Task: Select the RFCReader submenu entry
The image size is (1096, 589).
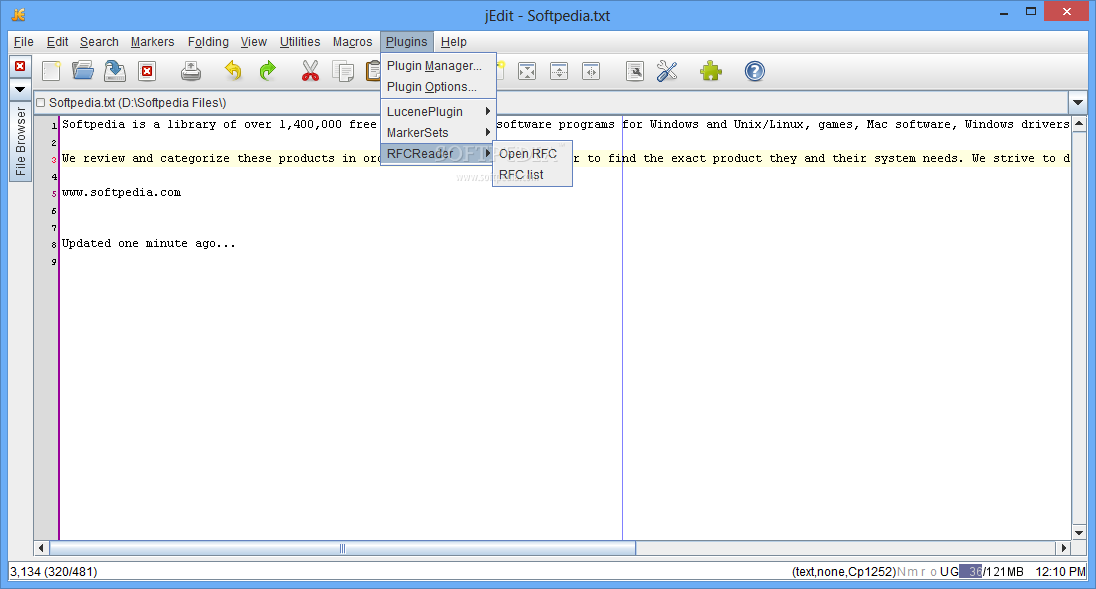Action: point(438,154)
